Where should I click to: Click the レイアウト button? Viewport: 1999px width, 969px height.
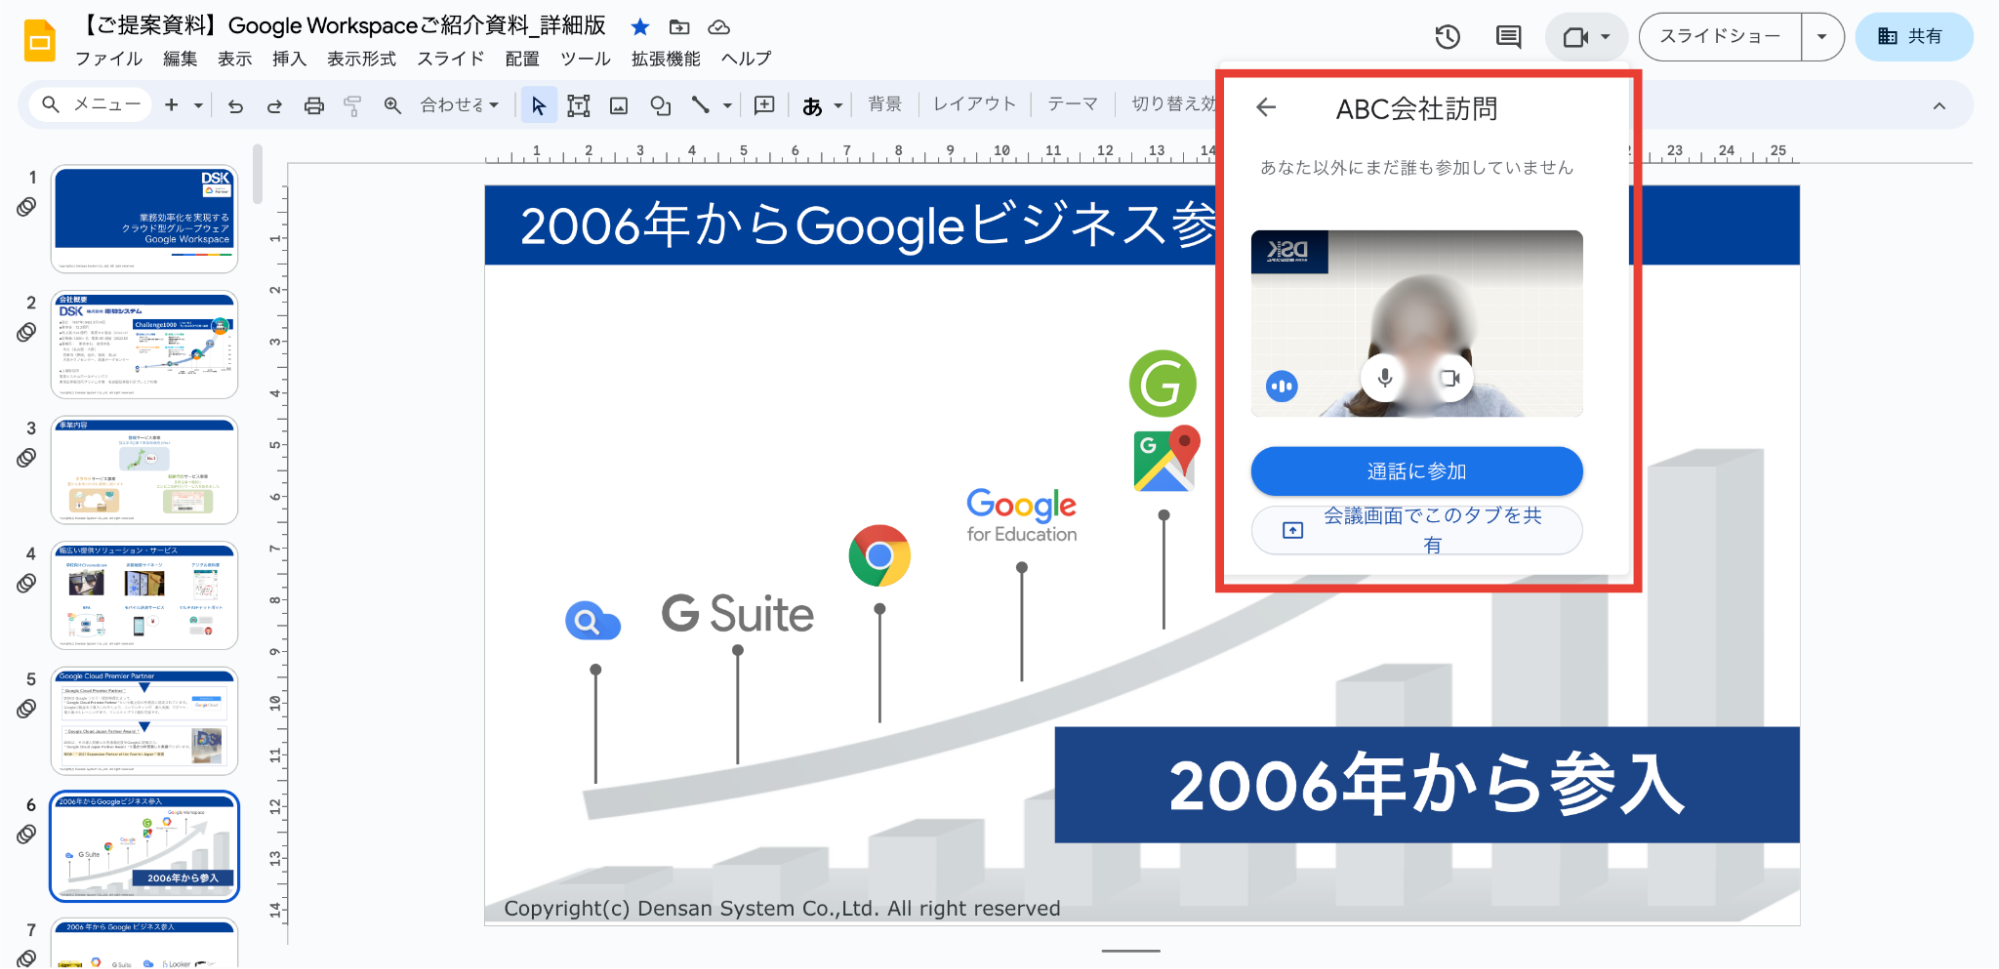pyautogui.click(x=974, y=104)
